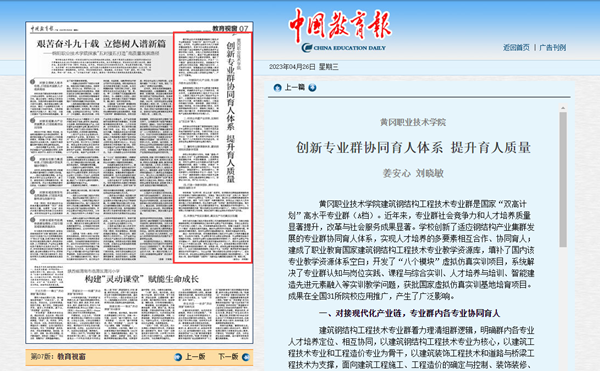Go to next page via 下一版
600x371 pixels.
point(228,356)
